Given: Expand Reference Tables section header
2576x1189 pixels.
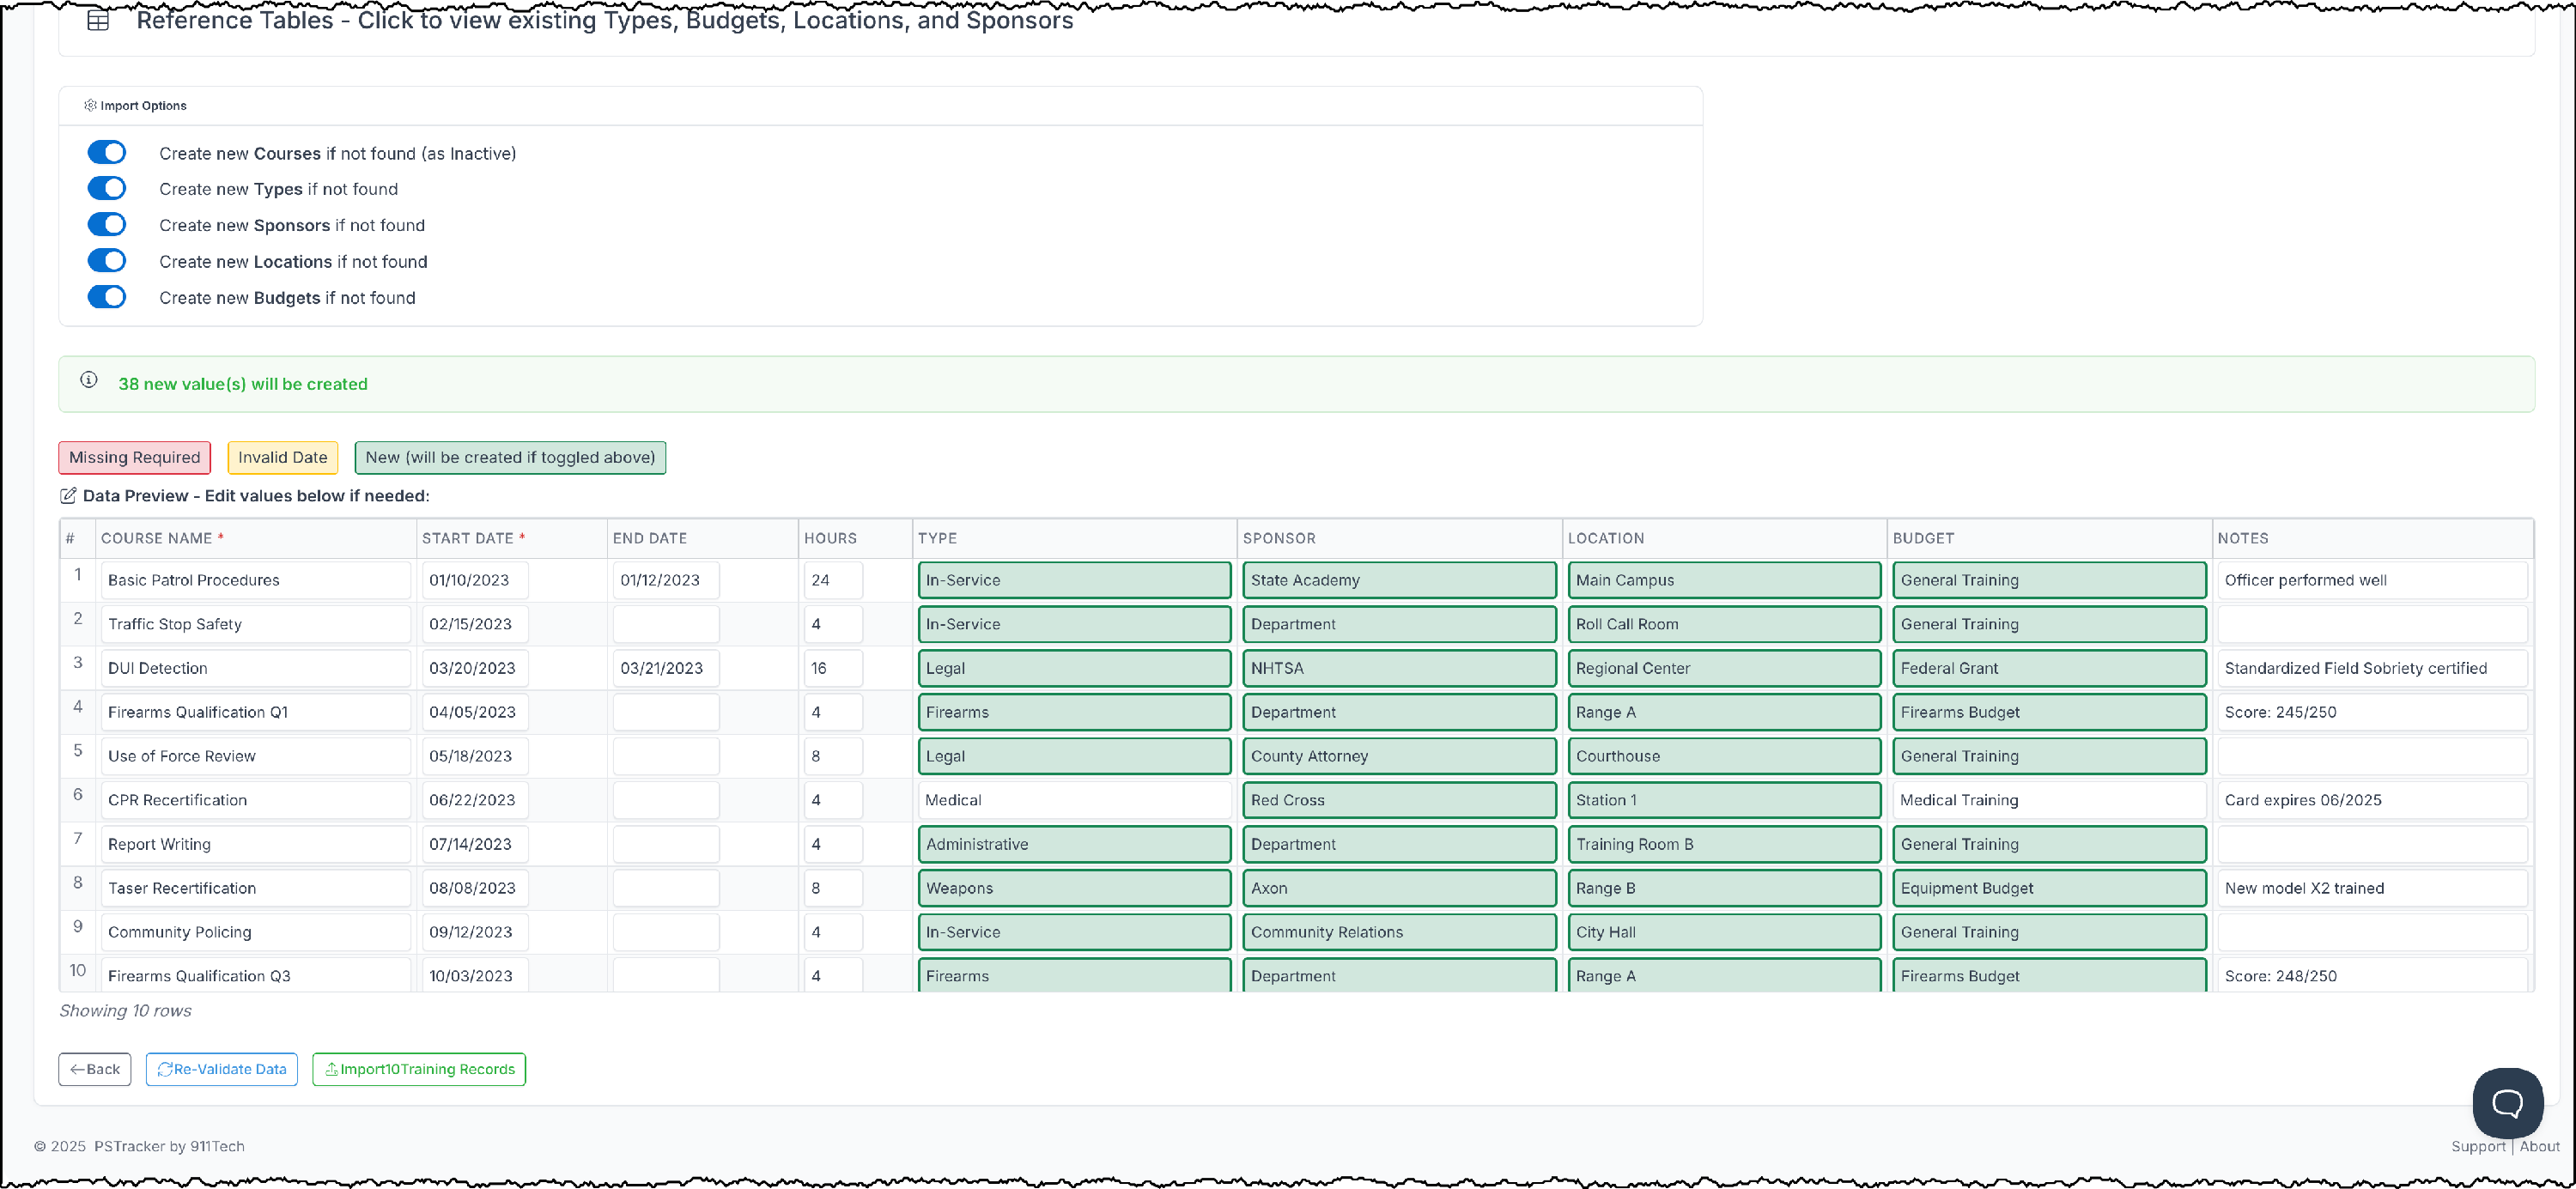Looking at the screenshot, I should click(x=604, y=20).
